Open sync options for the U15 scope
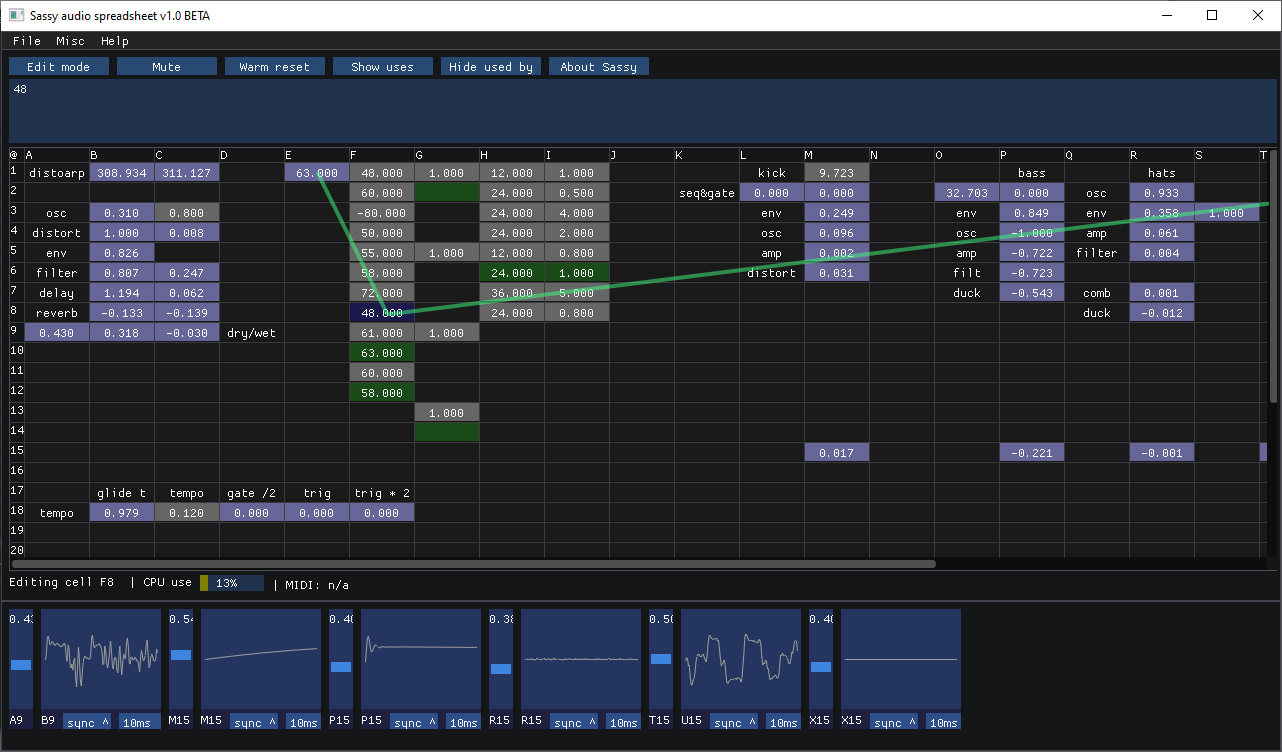Screen dimensions: 1282x752 coord(734,721)
